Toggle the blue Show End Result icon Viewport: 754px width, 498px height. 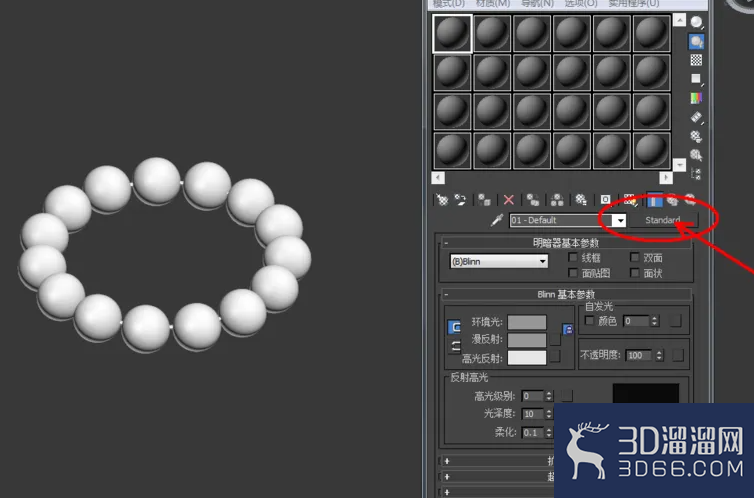[x=654, y=199]
